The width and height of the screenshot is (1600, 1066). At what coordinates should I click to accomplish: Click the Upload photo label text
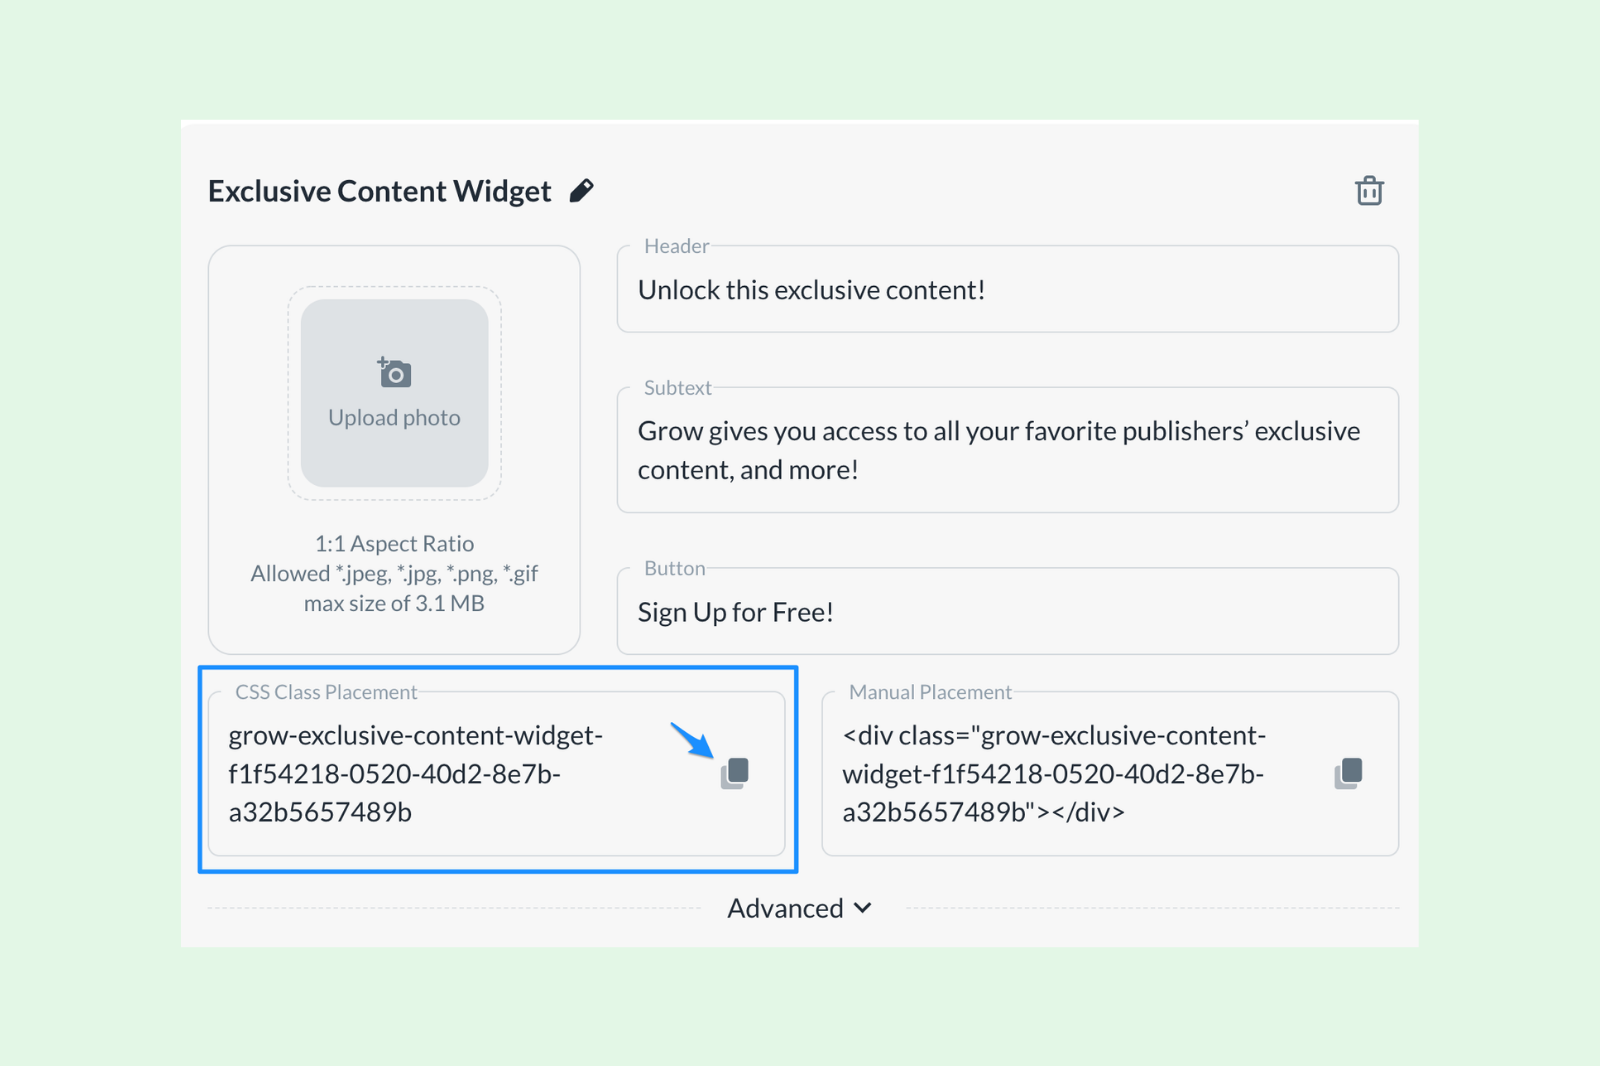point(394,417)
